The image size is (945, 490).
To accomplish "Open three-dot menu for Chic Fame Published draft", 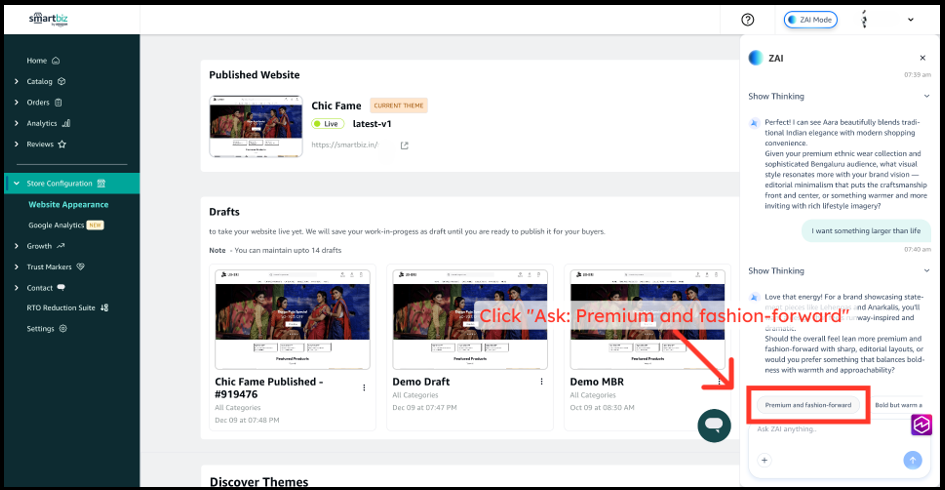I will click(x=364, y=388).
